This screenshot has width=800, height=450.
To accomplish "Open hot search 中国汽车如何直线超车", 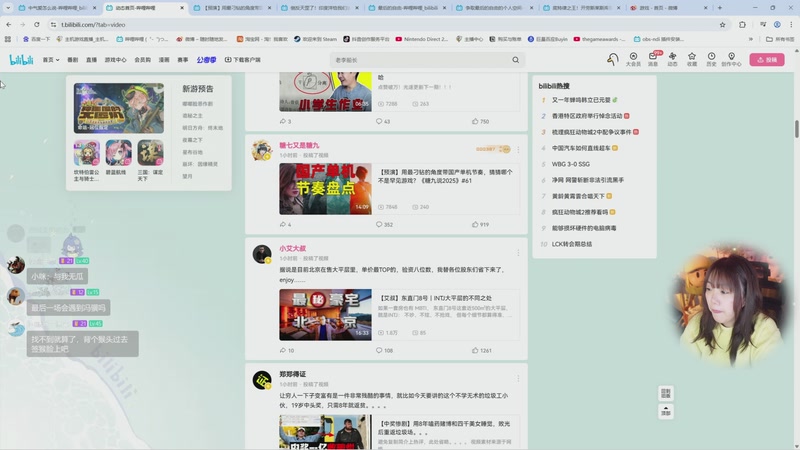I will point(581,148).
